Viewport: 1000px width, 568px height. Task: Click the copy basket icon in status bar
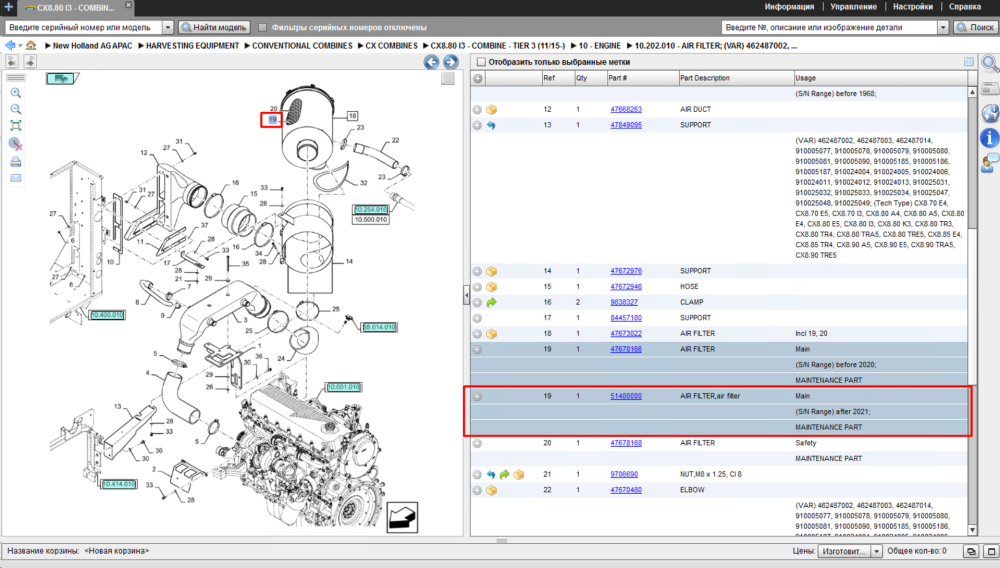point(971,551)
